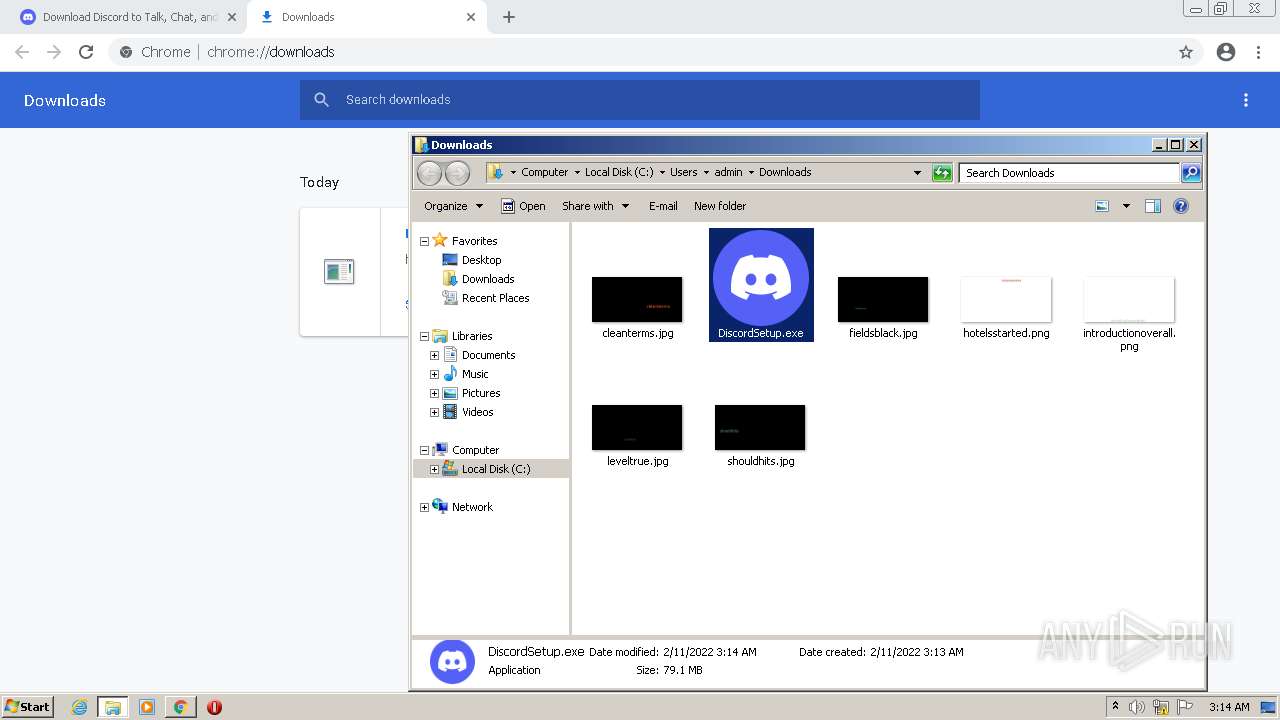Click the Explorer refresh button
Viewport: 1280px width, 720px height.
(942, 173)
